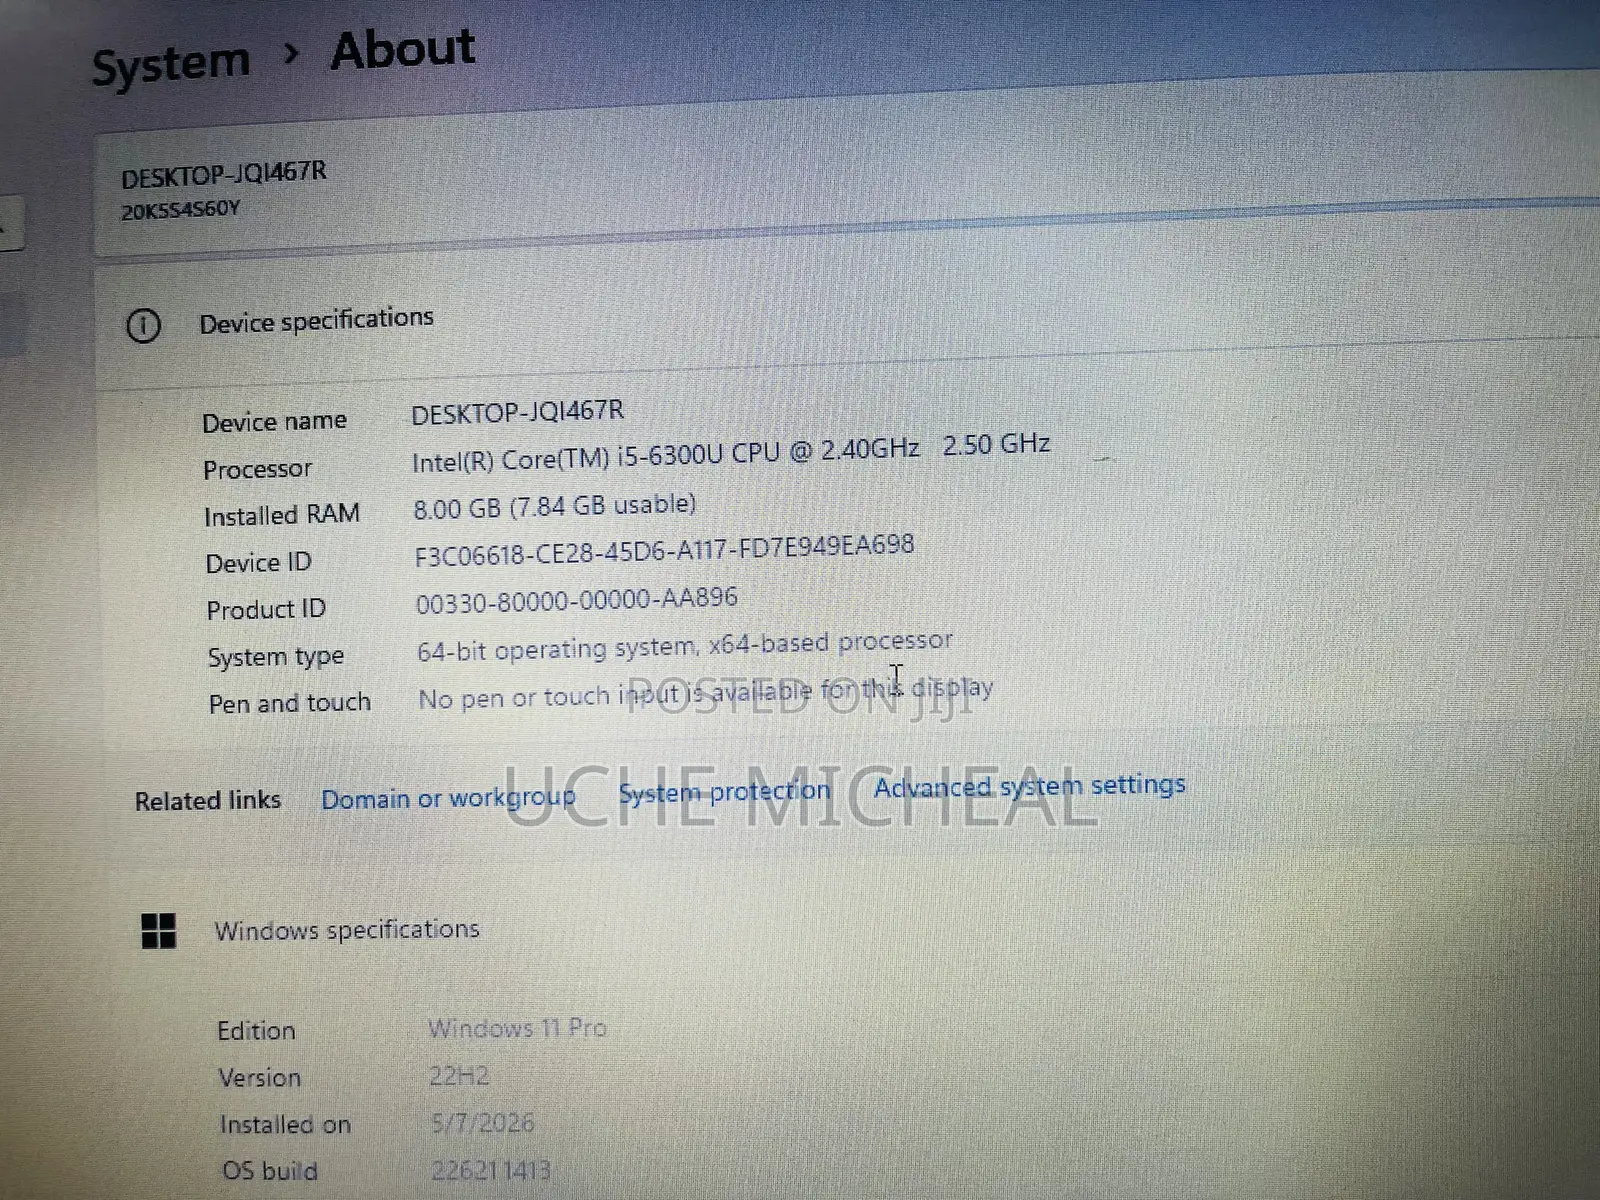1600x1200 pixels.
Task: Click the System type label
Action: click(x=276, y=657)
